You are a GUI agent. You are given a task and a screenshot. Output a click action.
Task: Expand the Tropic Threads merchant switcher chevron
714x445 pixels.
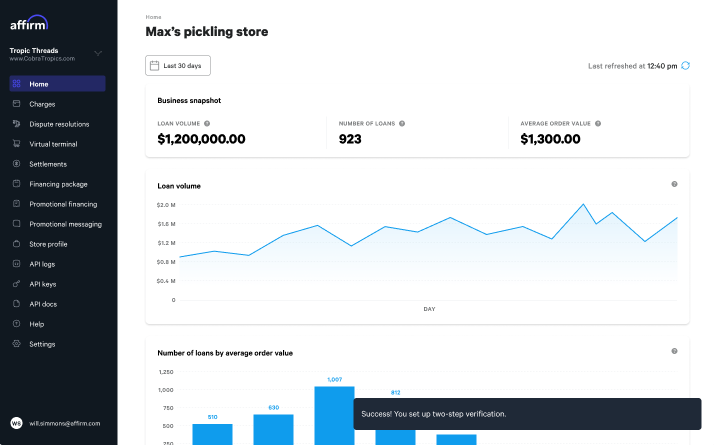click(x=98, y=53)
